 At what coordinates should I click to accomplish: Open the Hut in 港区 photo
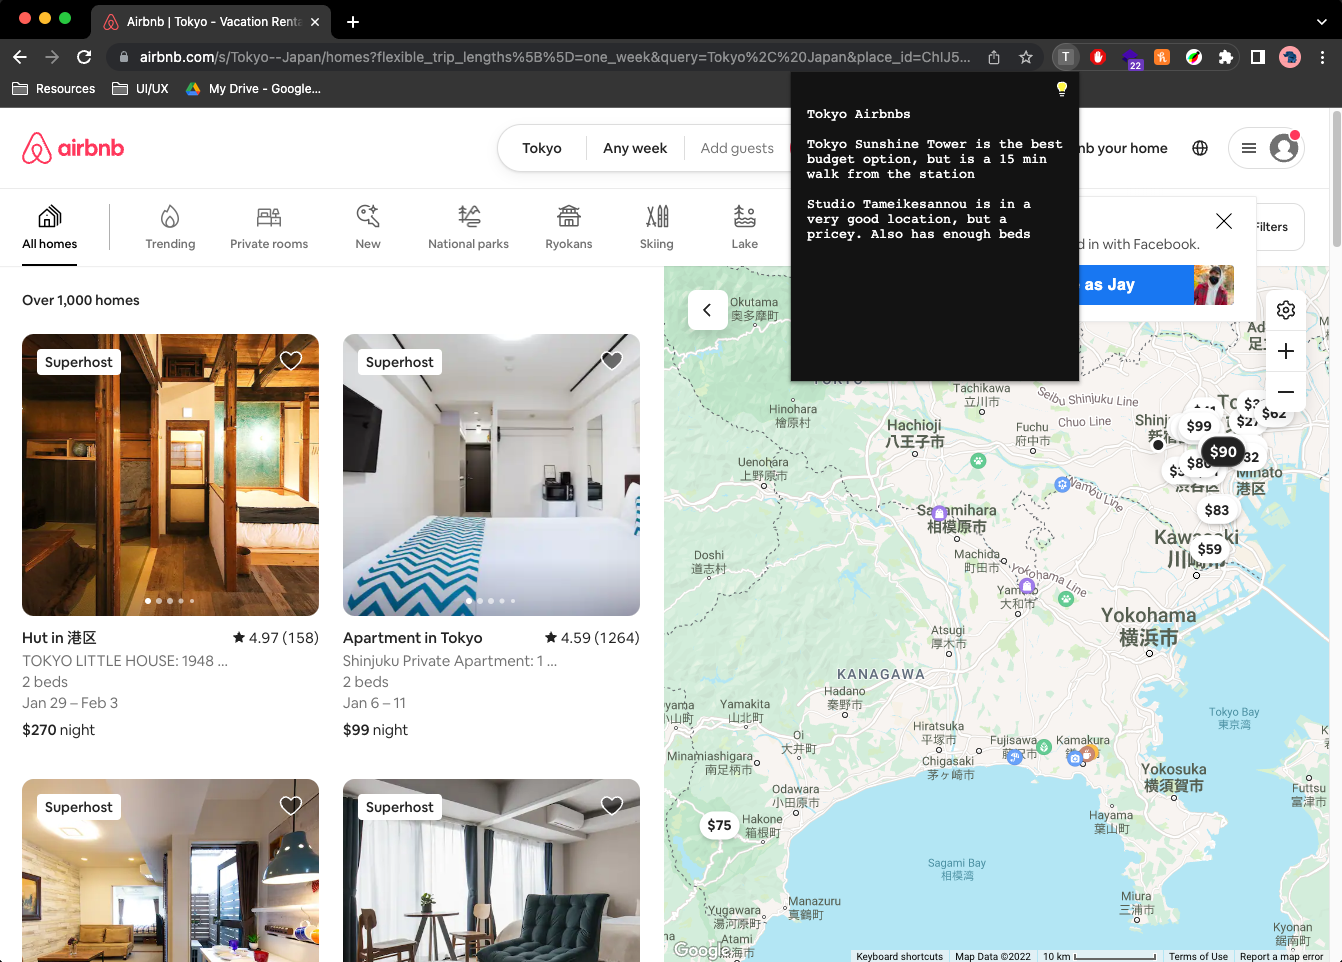(x=170, y=475)
